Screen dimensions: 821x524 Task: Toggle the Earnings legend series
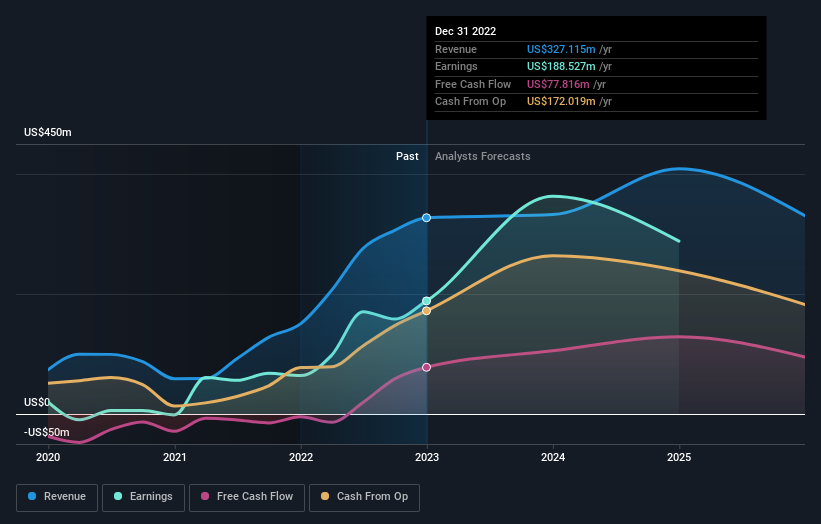(x=143, y=497)
